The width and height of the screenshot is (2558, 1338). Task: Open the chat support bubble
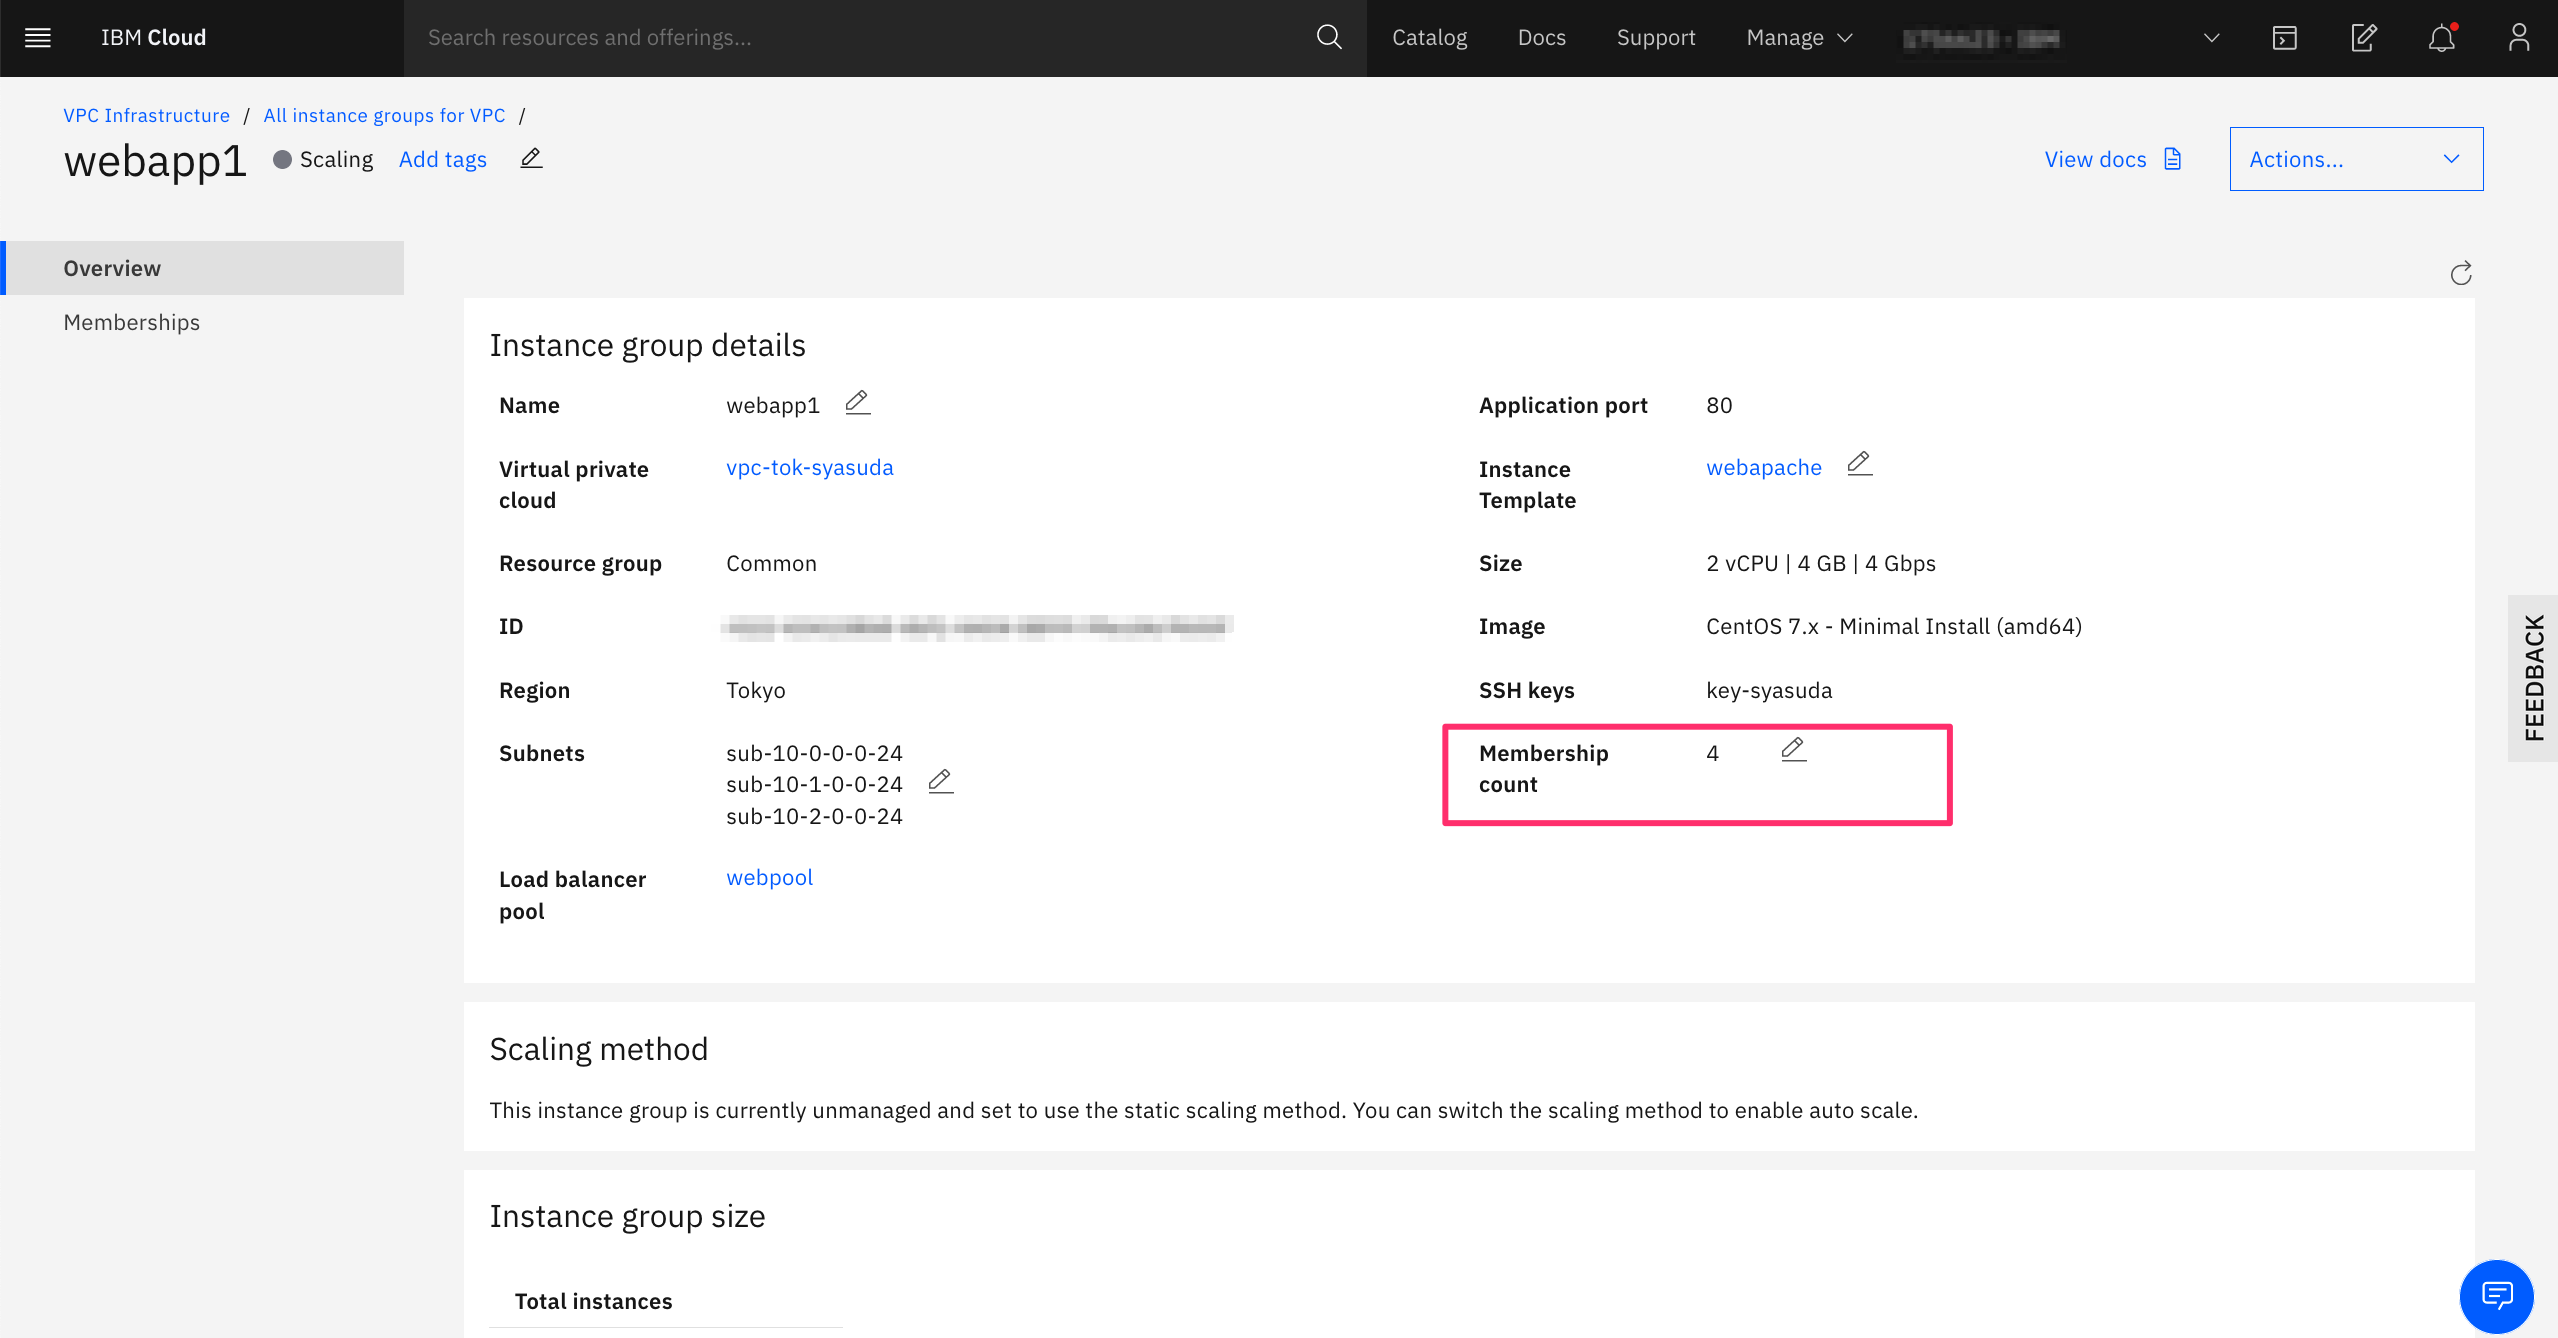2496,1296
